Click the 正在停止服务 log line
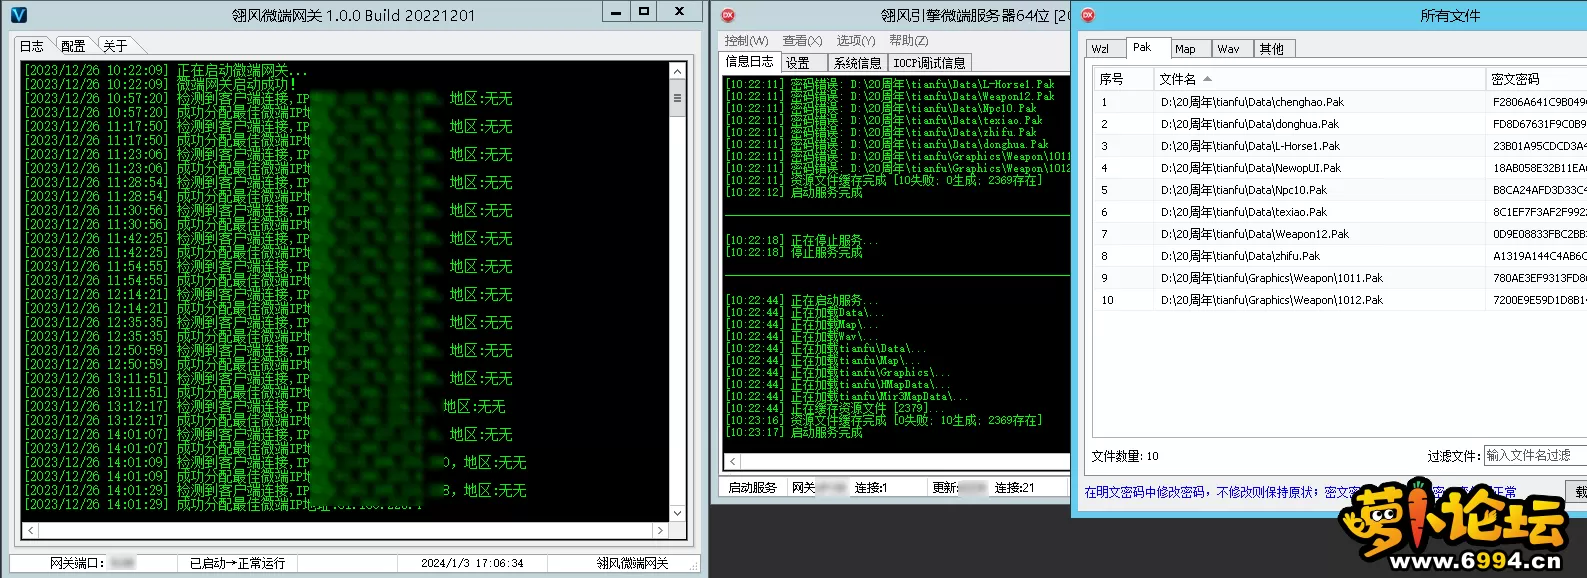Screen dimensions: 1587x578 pos(802,241)
